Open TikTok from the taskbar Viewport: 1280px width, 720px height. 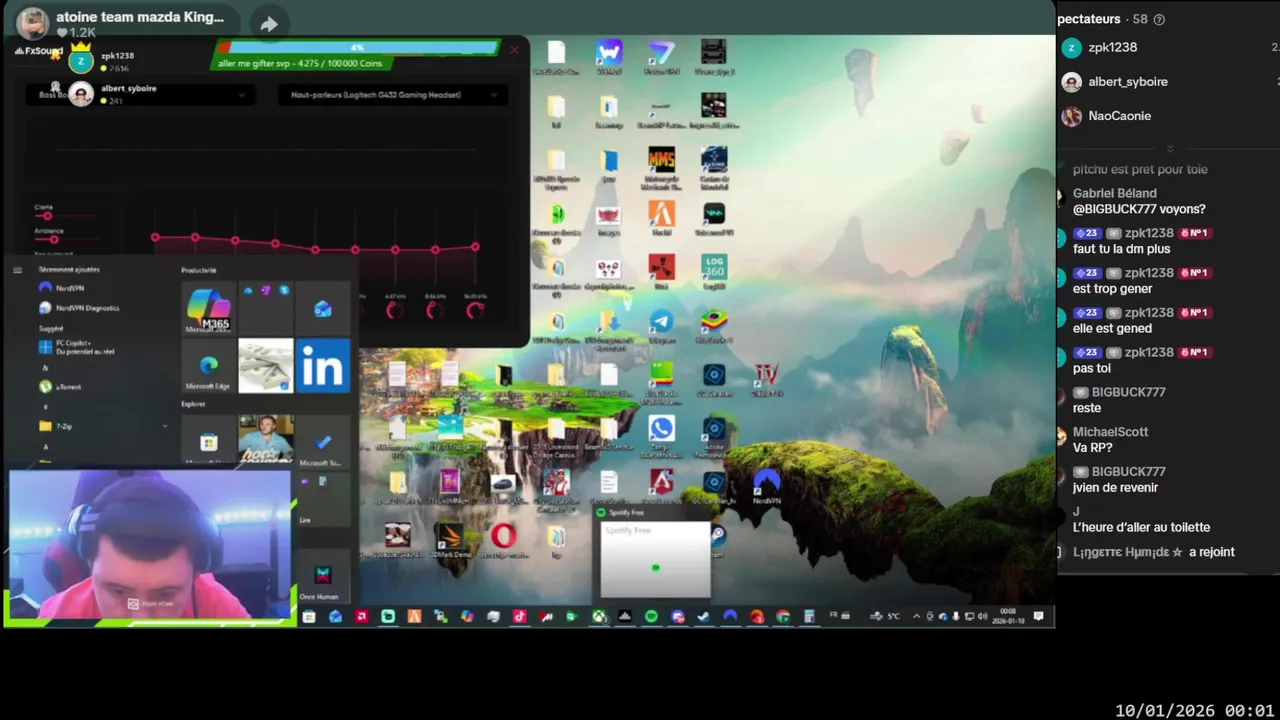coord(519,617)
